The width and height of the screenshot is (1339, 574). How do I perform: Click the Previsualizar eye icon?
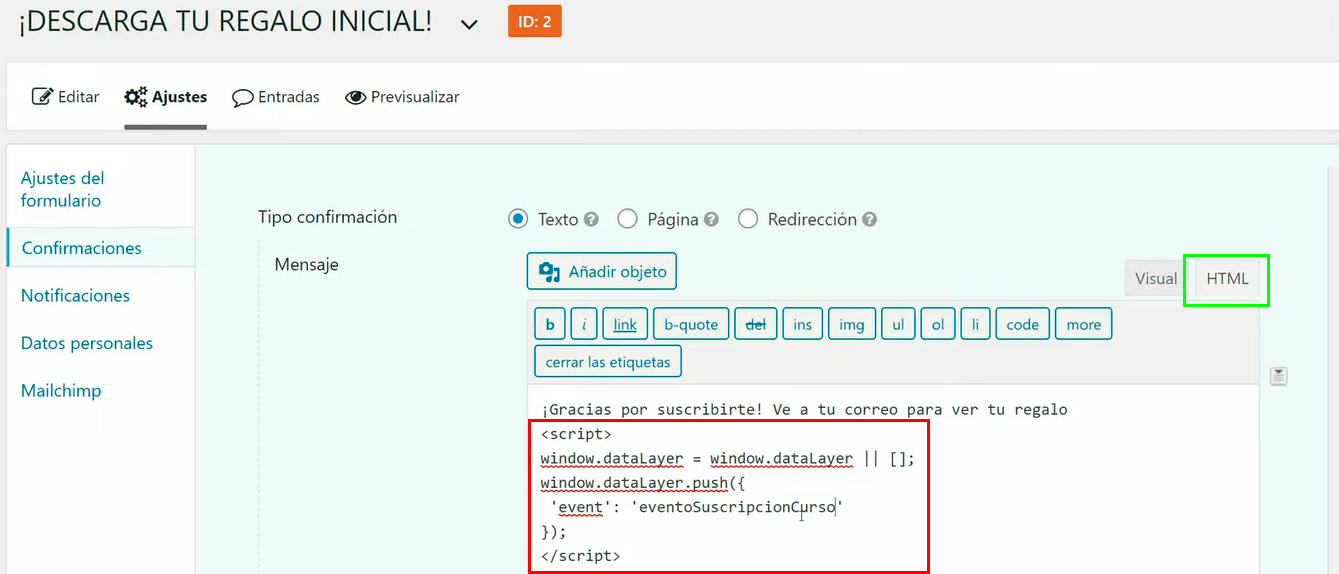pos(355,98)
